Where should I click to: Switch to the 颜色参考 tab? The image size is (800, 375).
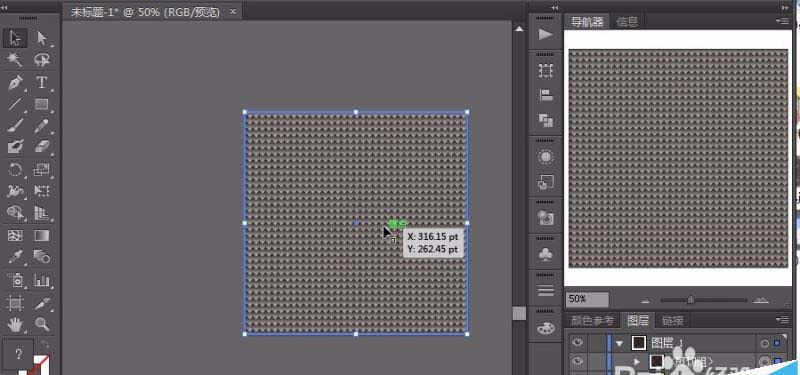(592, 320)
